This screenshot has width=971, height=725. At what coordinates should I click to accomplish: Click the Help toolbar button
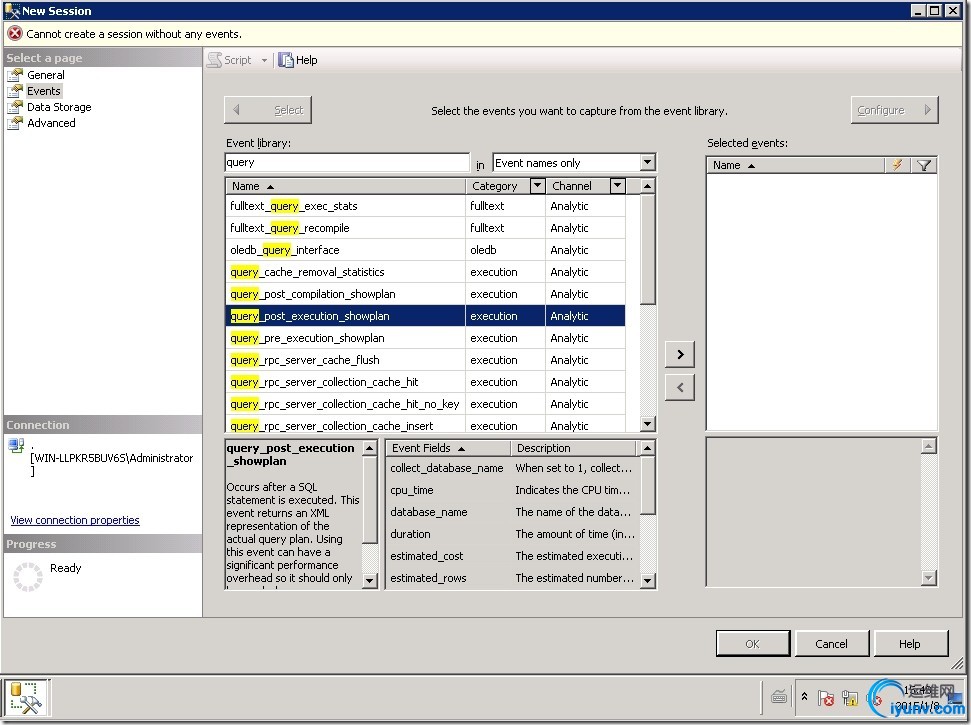click(x=298, y=60)
